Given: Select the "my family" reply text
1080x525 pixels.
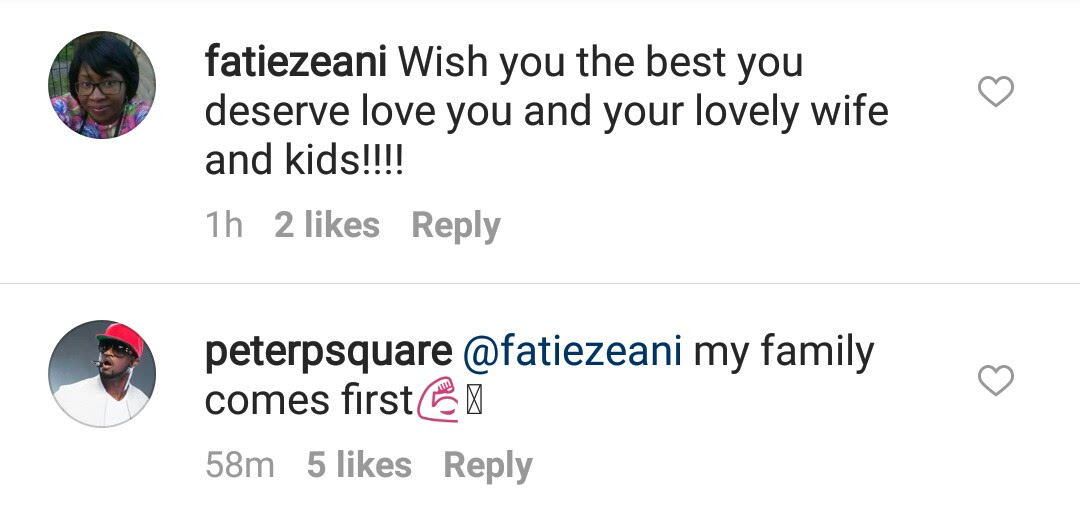Looking at the screenshot, I should pos(784,353).
